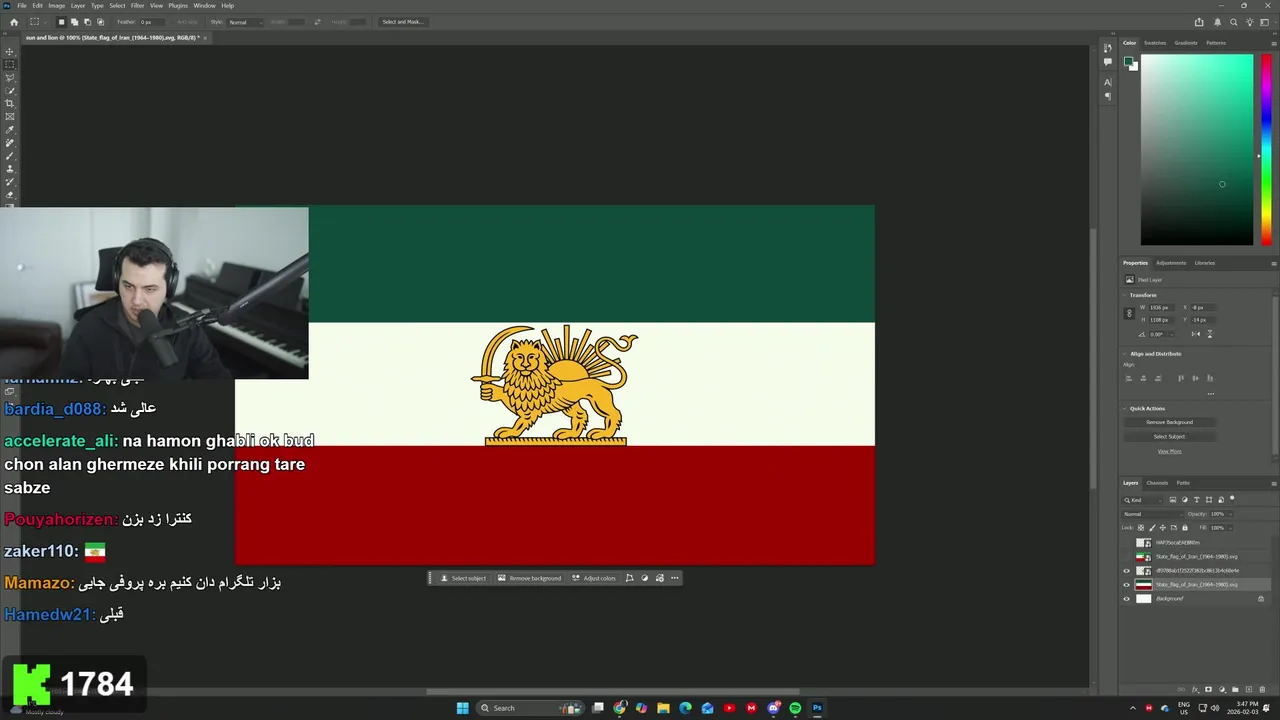Select the Lasso tool in toolbar
Viewport: 1280px width, 720px height.
[10, 77]
